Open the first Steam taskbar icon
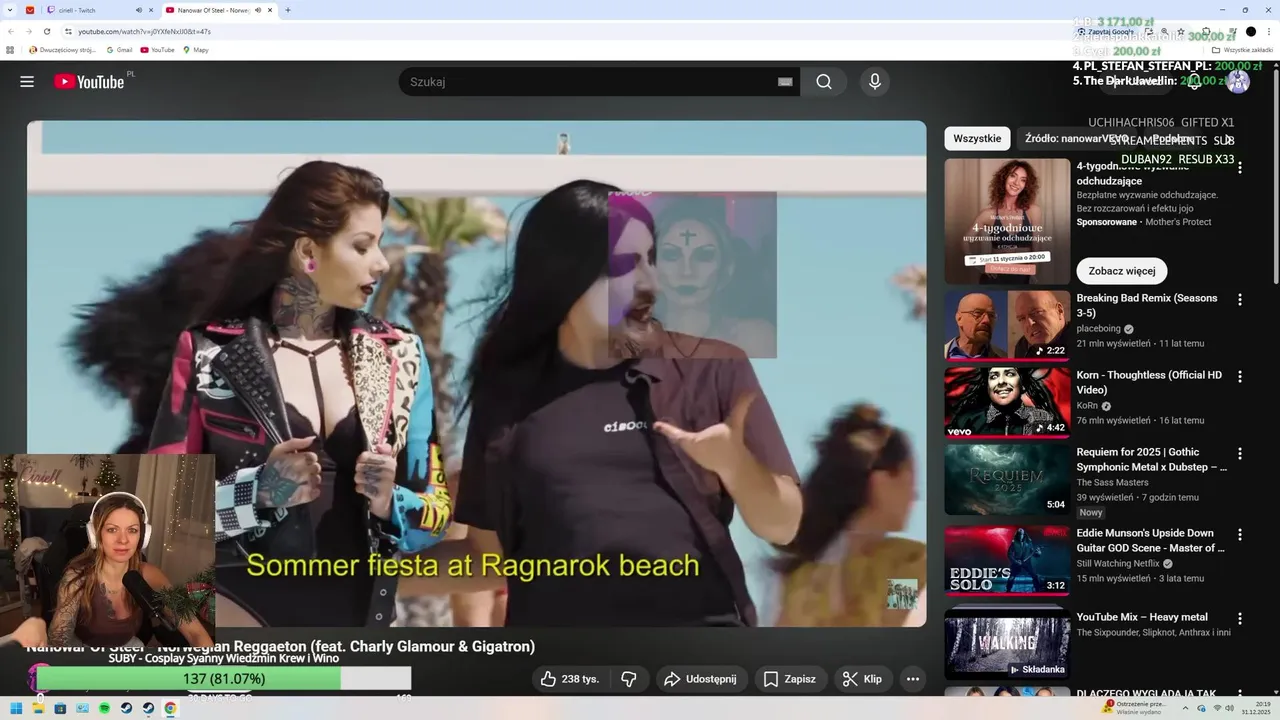The height and width of the screenshot is (720, 1280). (x=126, y=708)
